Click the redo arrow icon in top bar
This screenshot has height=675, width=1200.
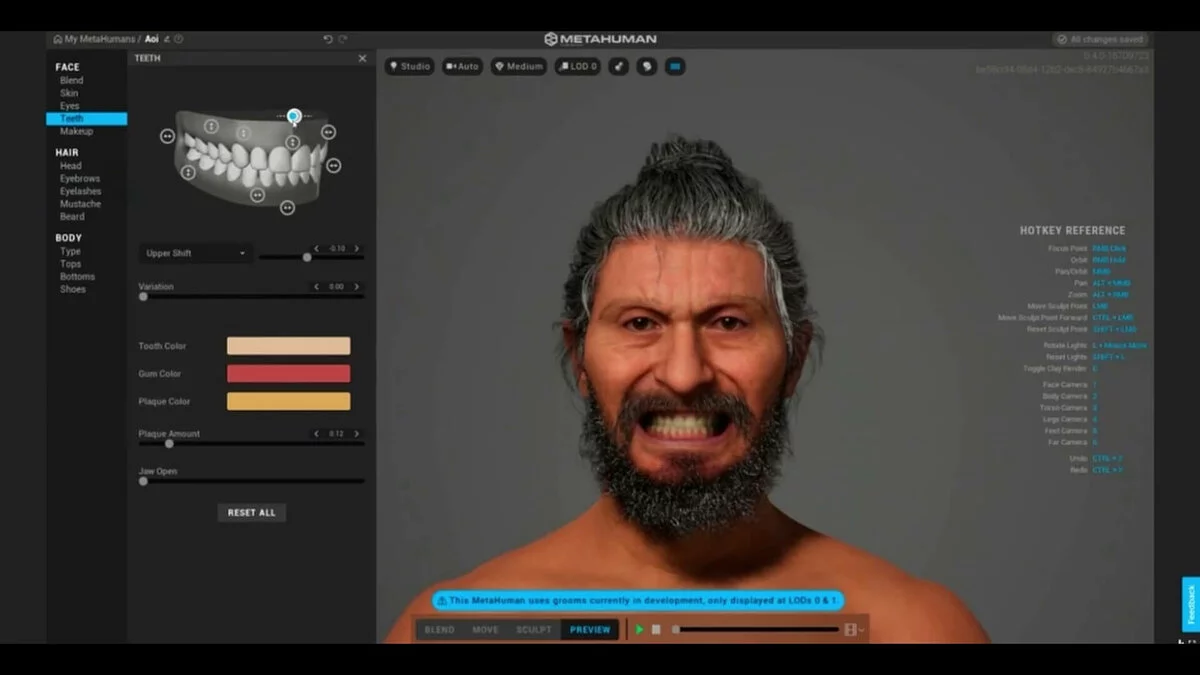point(343,39)
